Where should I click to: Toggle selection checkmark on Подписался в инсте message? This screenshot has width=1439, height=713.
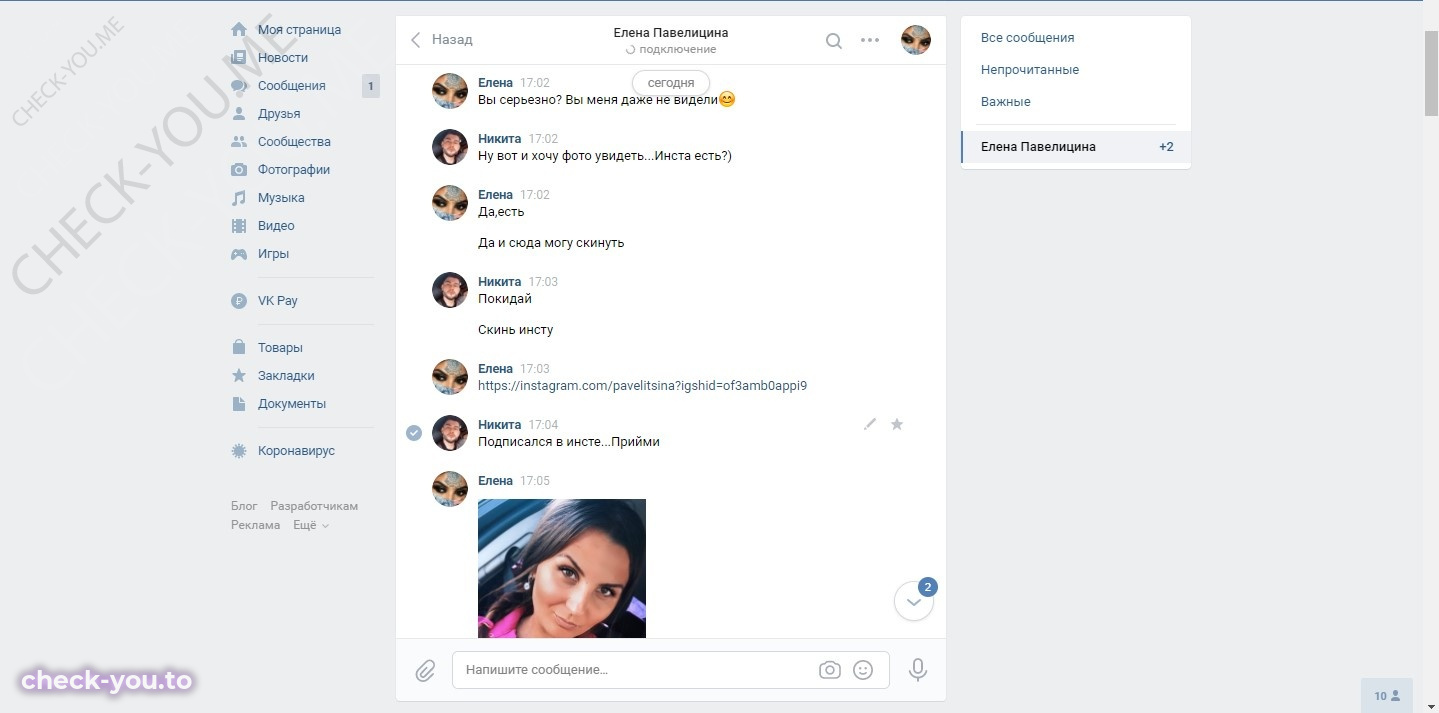tap(414, 433)
